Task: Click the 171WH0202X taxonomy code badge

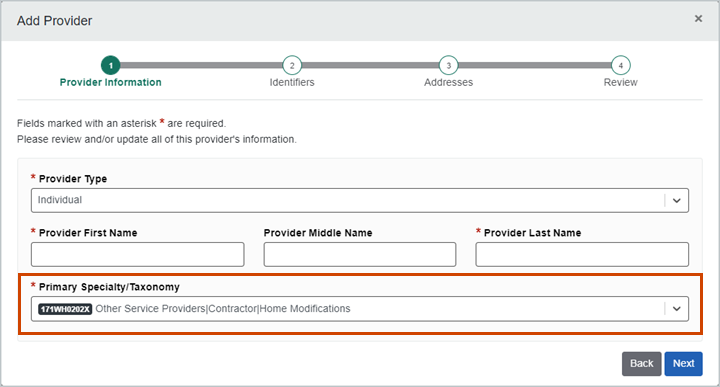Action: [65, 309]
